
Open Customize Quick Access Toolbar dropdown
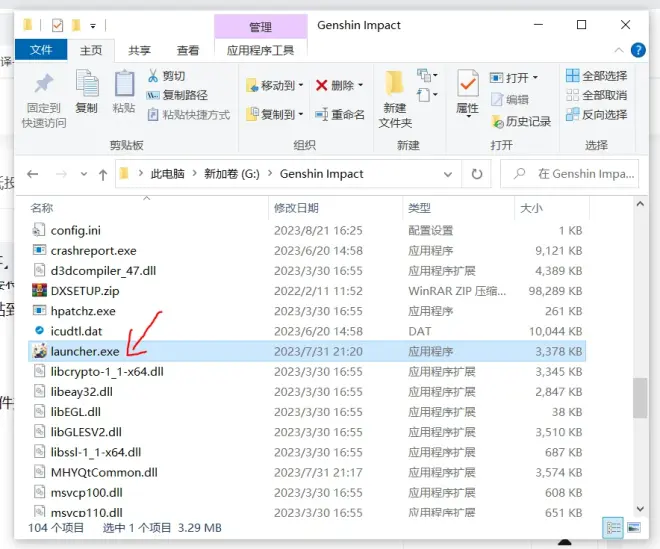pyautogui.click(x=93, y=26)
